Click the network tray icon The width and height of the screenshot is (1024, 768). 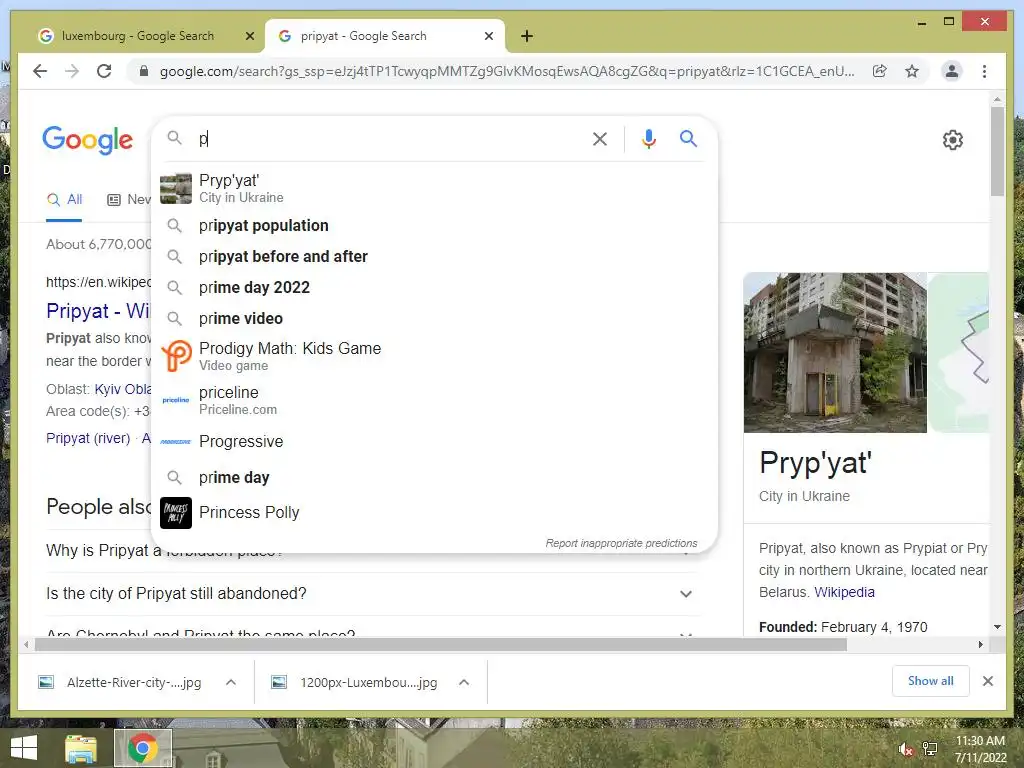(x=929, y=749)
